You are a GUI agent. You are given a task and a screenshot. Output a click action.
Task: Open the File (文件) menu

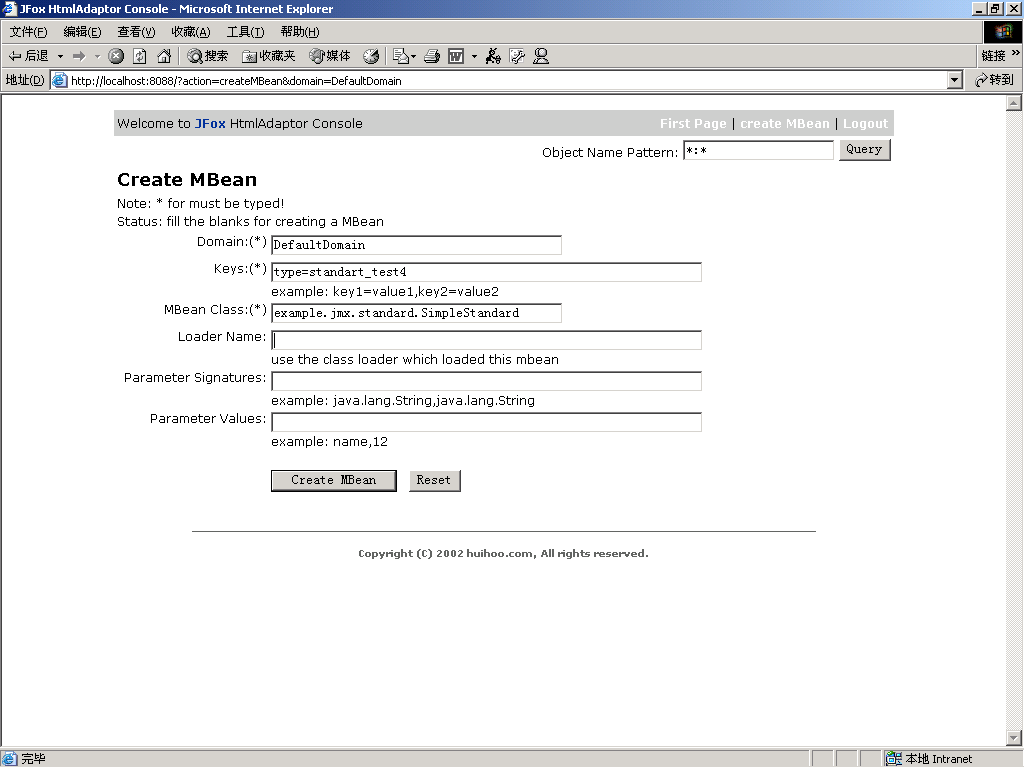click(x=28, y=32)
